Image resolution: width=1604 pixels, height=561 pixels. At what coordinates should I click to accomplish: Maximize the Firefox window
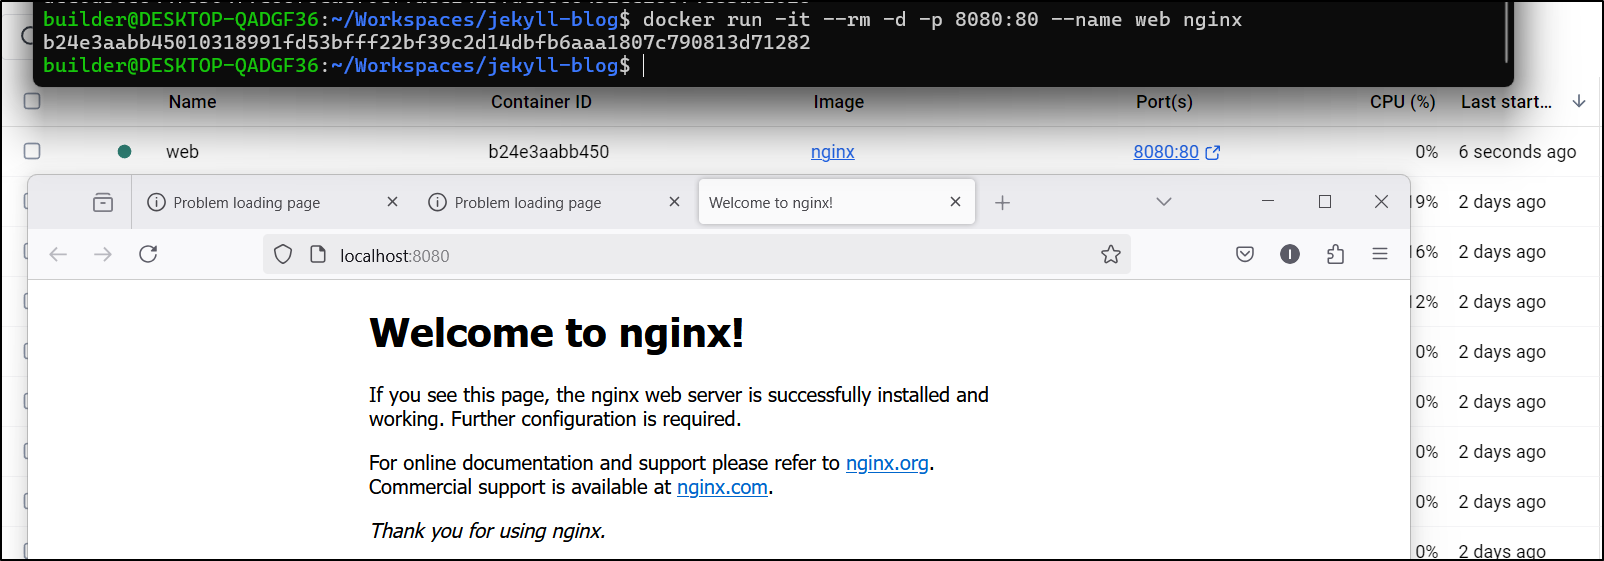1325,201
